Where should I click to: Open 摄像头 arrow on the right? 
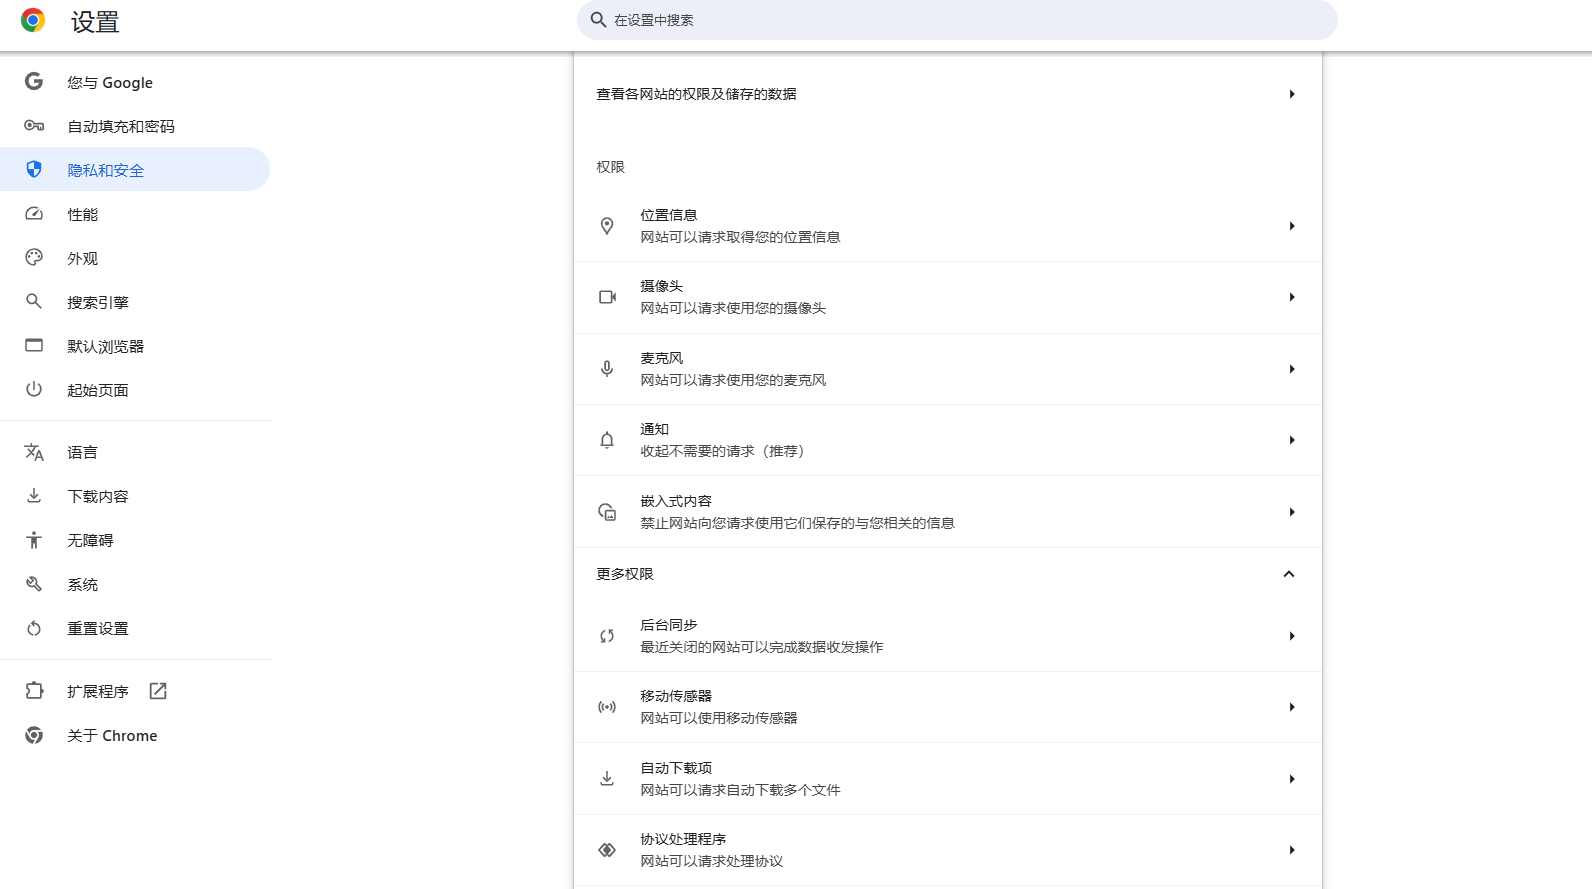1292,297
